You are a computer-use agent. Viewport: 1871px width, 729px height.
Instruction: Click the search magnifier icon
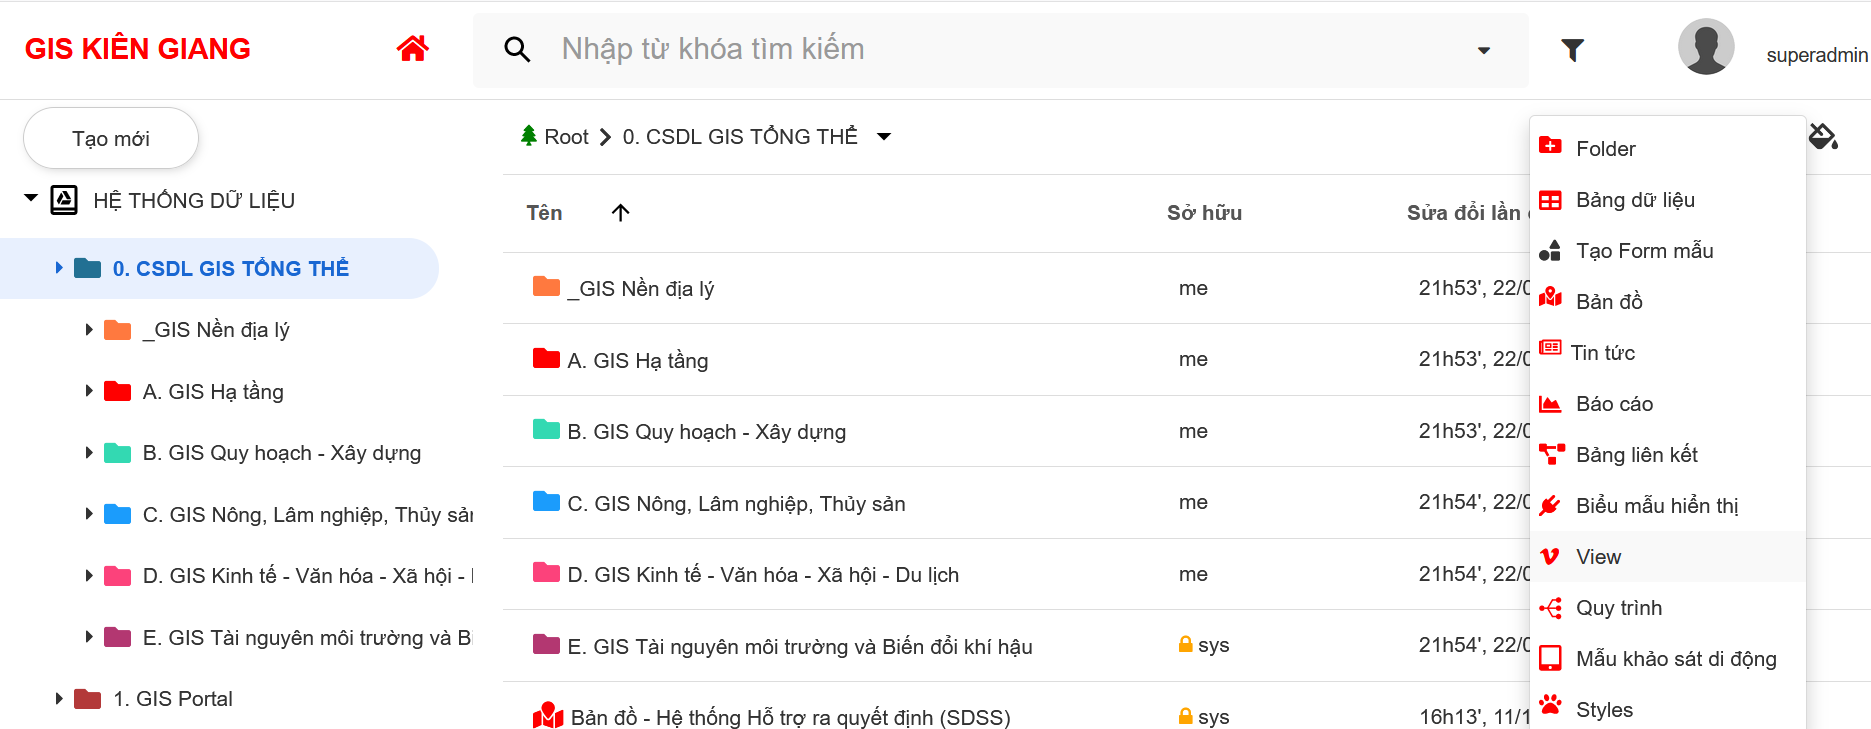[517, 49]
